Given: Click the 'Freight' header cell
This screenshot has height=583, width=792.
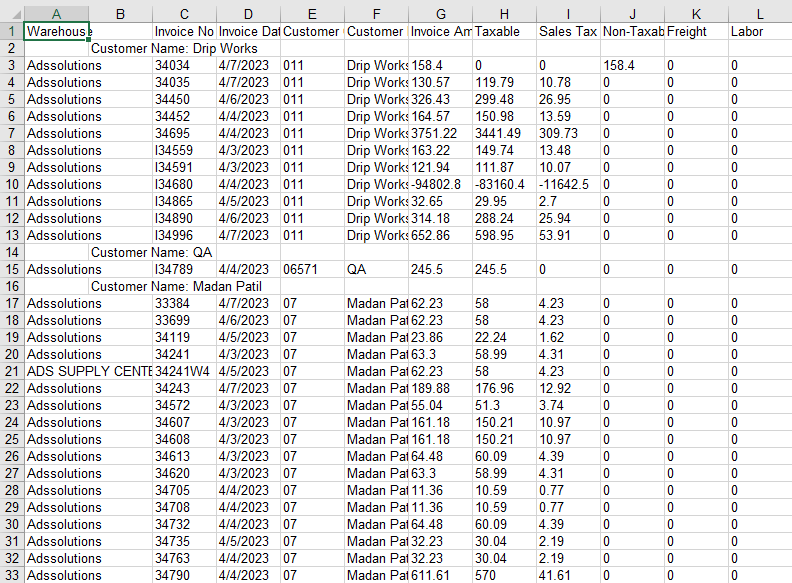Looking at the screenshot, I should click(x=696, y=31).
